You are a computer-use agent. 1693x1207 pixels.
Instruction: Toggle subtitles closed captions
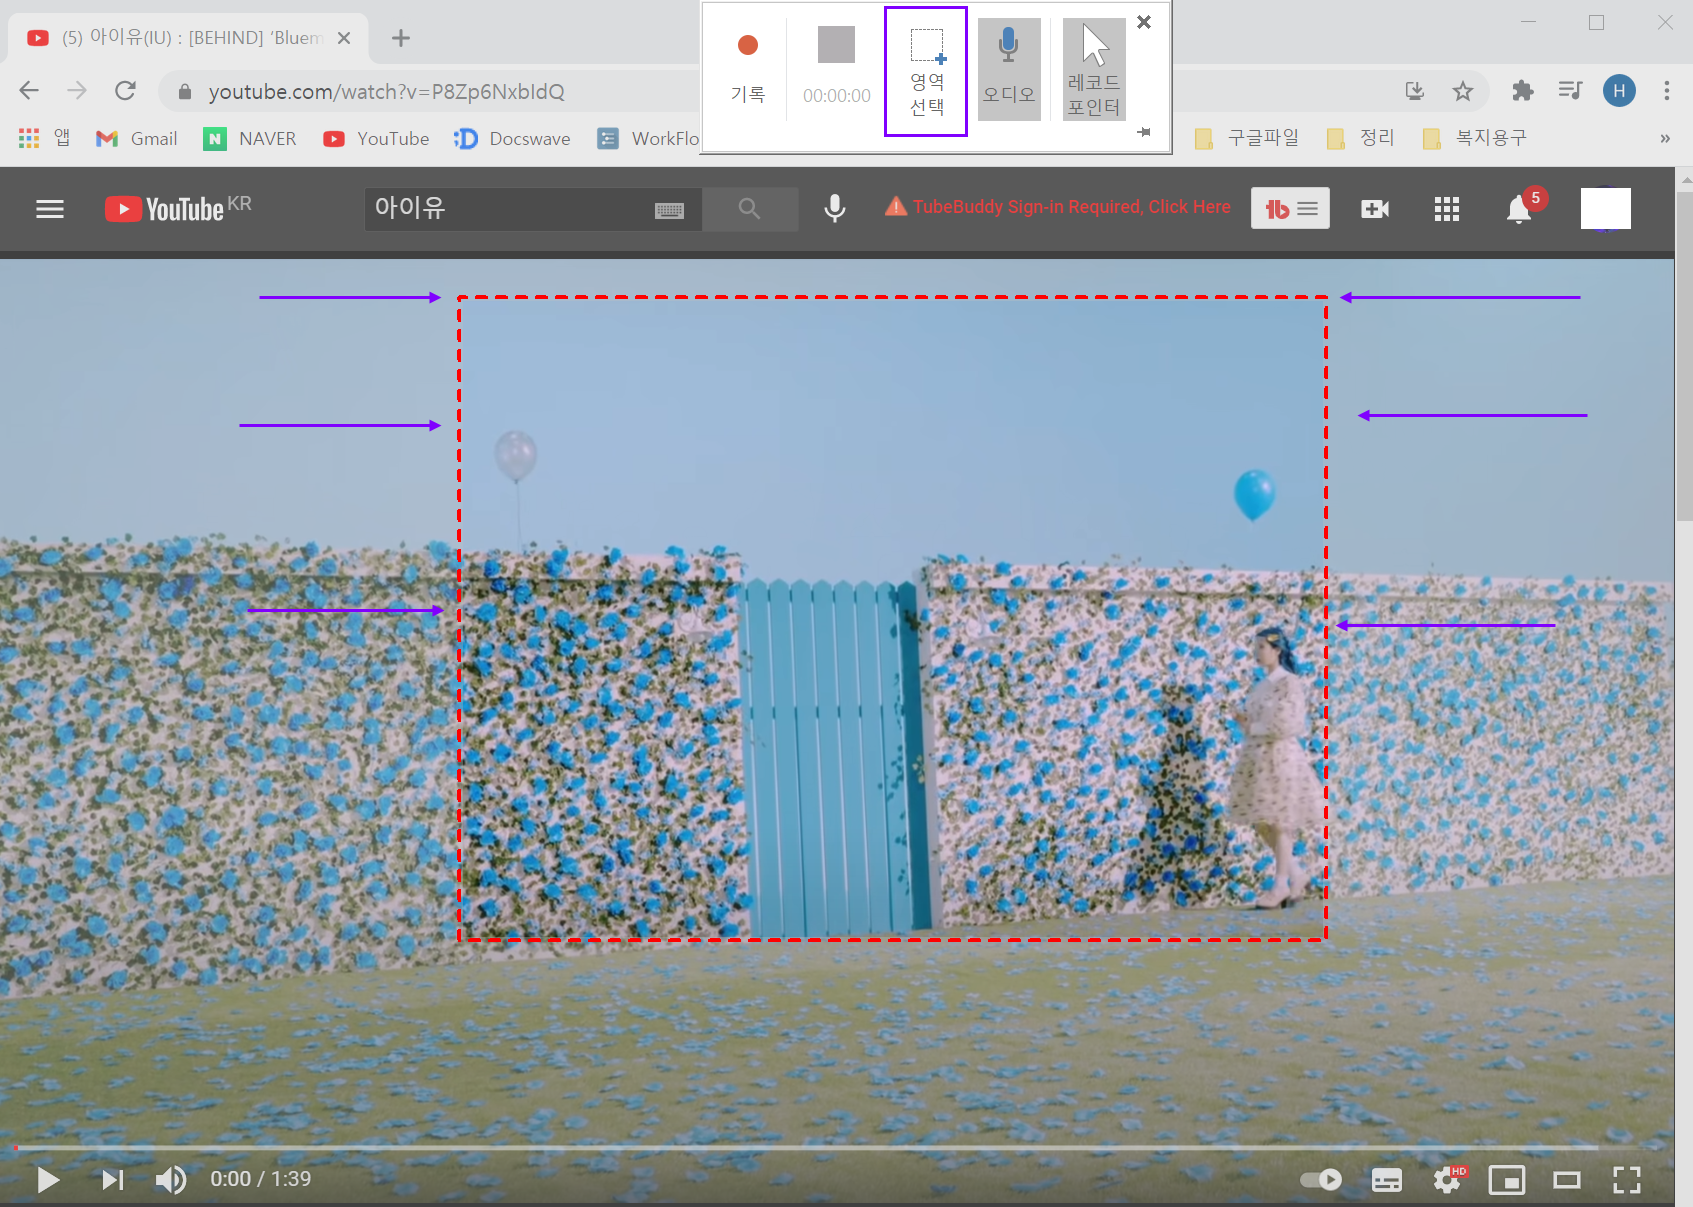point(1386,1180)
